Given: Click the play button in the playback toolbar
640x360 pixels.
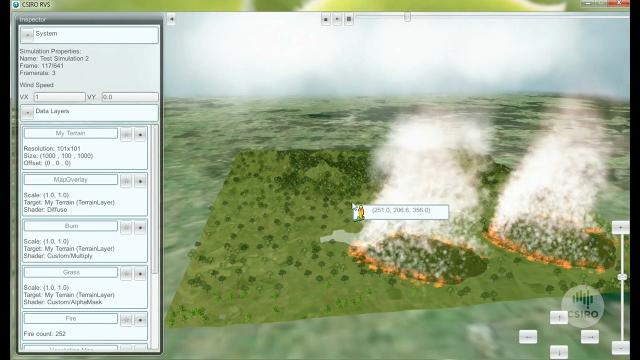Looking at the screenshot, I should pyautogui.click(x=337, y=19).
